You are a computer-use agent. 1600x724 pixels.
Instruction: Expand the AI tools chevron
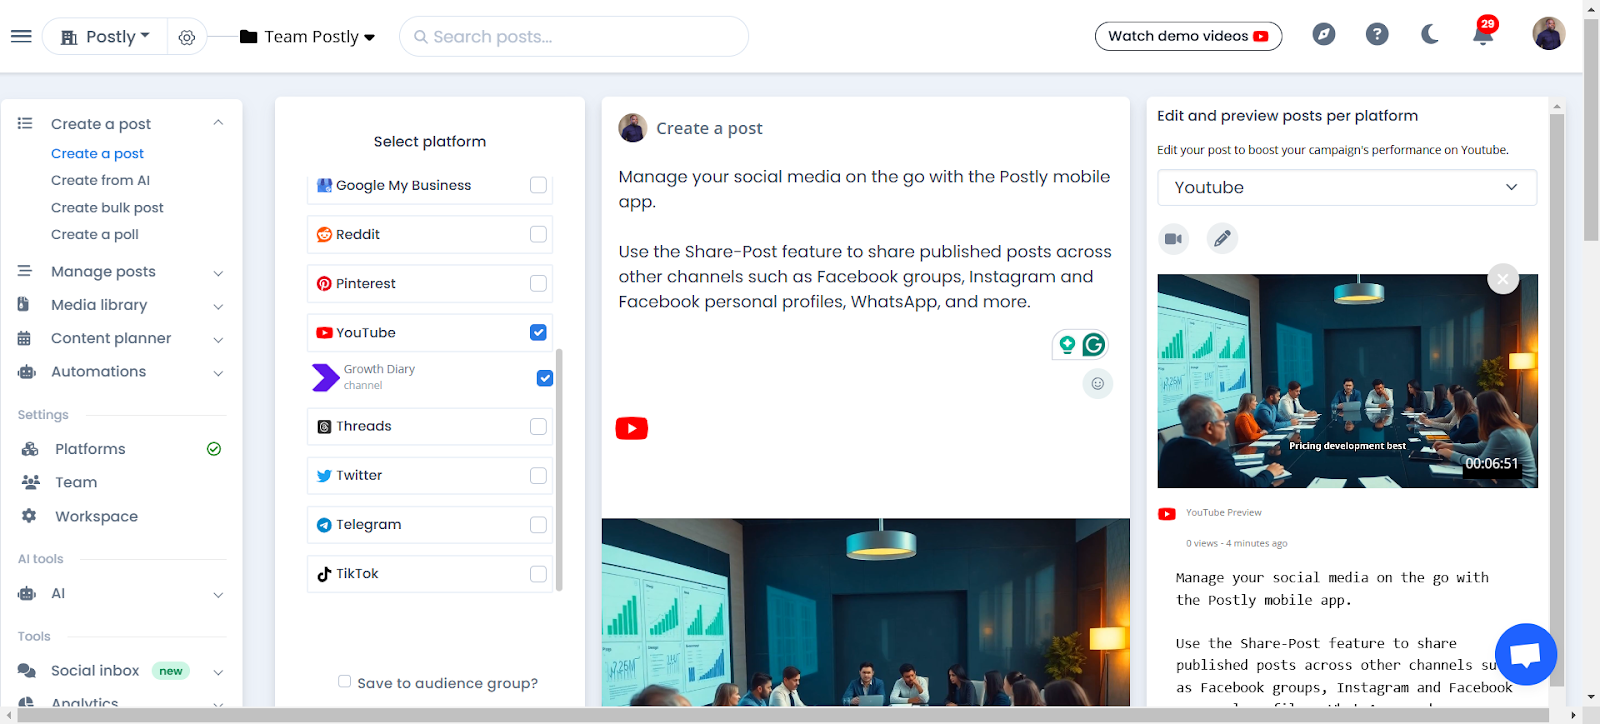(218, 594)
